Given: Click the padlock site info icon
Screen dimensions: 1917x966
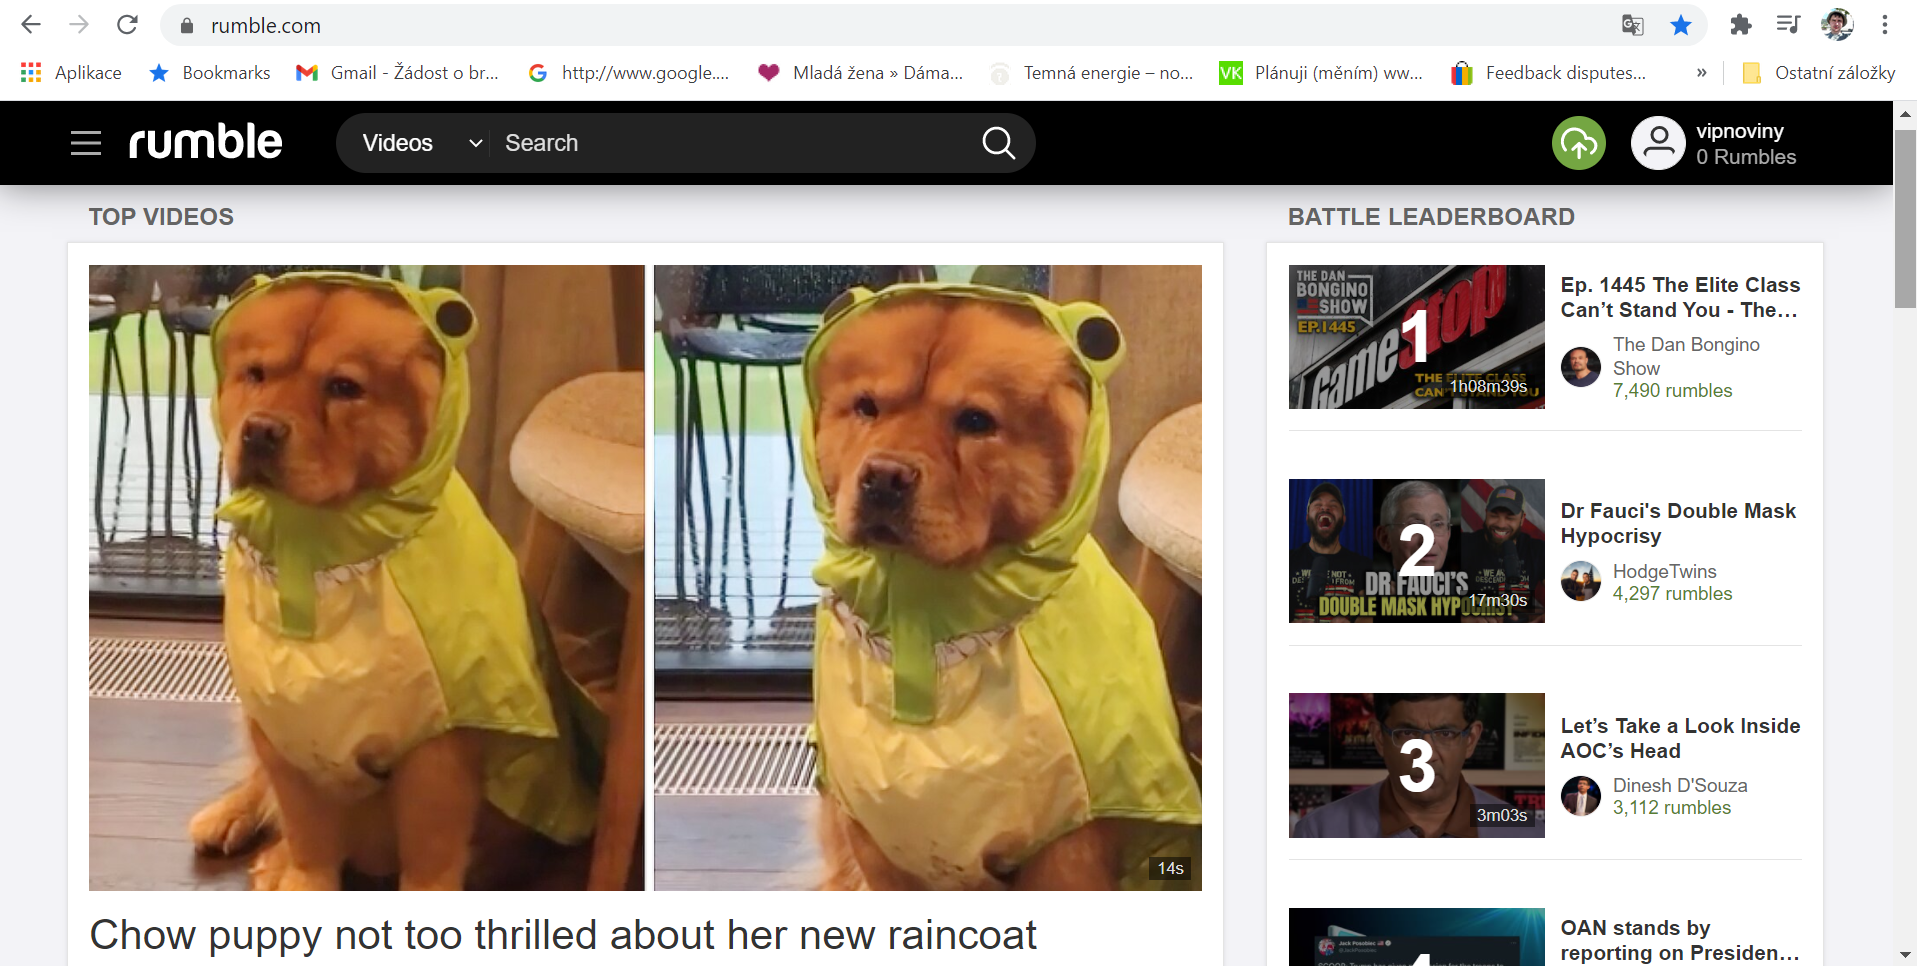Looking at the screenshot, I should click(x=186, y=26).
